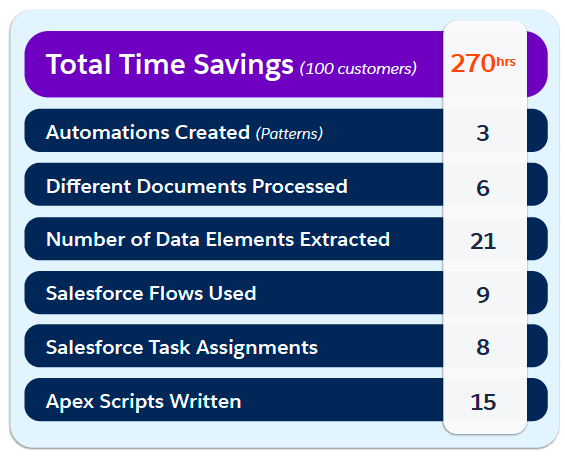Click the Apex Scripts Written row

coord(286,400)
